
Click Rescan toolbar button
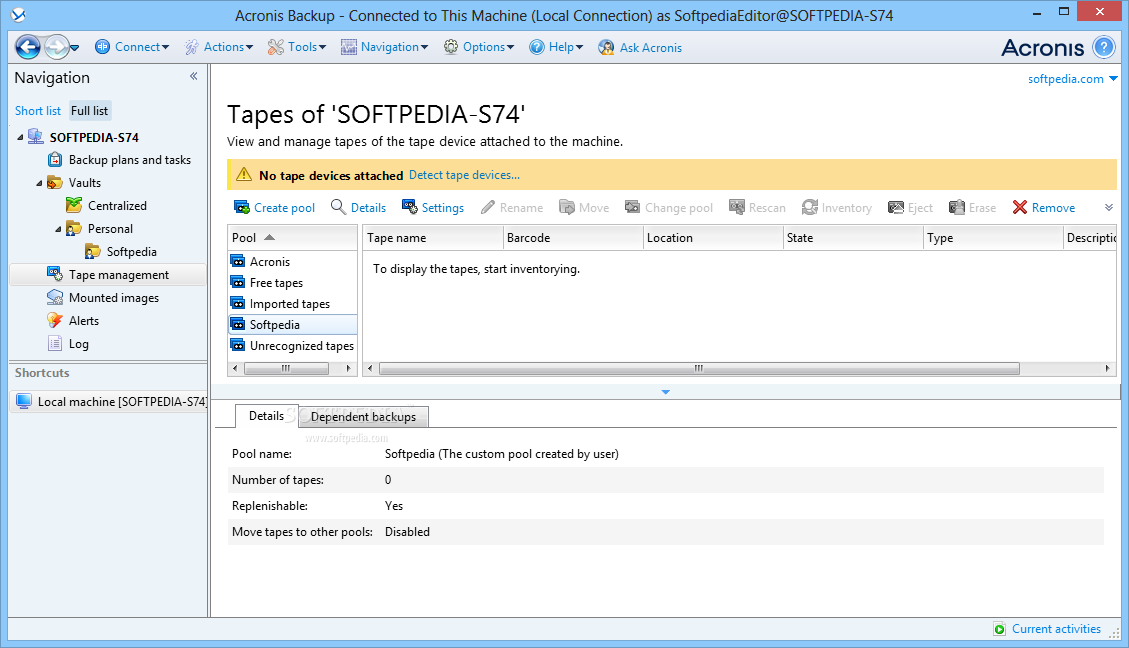(x=757, y=207)
